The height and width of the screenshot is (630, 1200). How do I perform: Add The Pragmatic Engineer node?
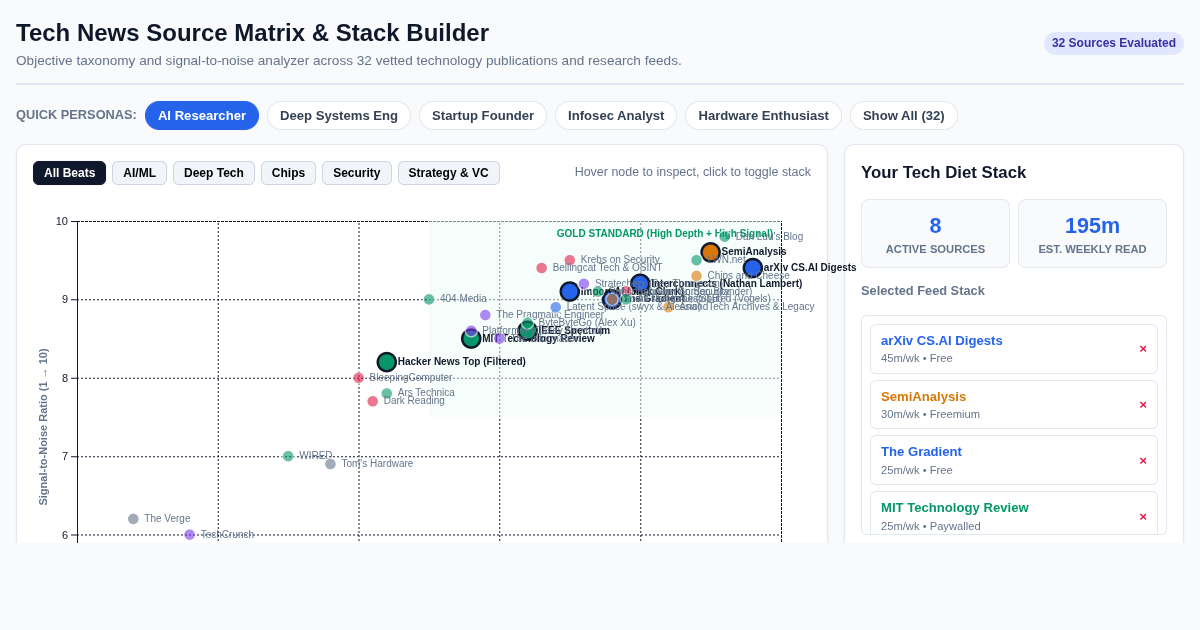[485, 315]
